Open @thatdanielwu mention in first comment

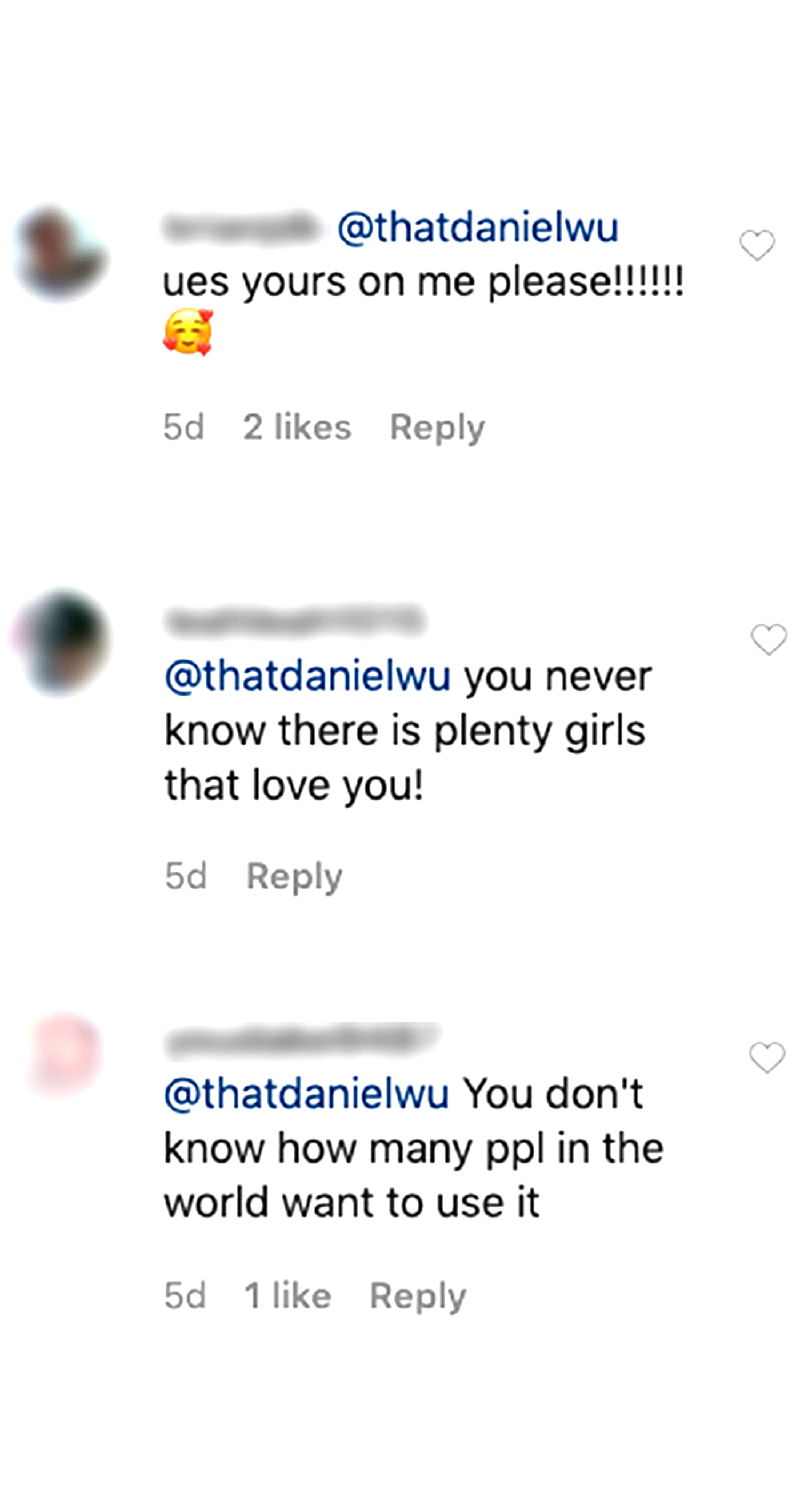point(478,228)
